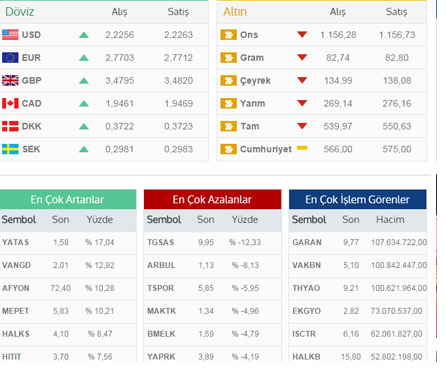
Task: Open the Cumhuriyet gold label
Action: click(266, 149)
